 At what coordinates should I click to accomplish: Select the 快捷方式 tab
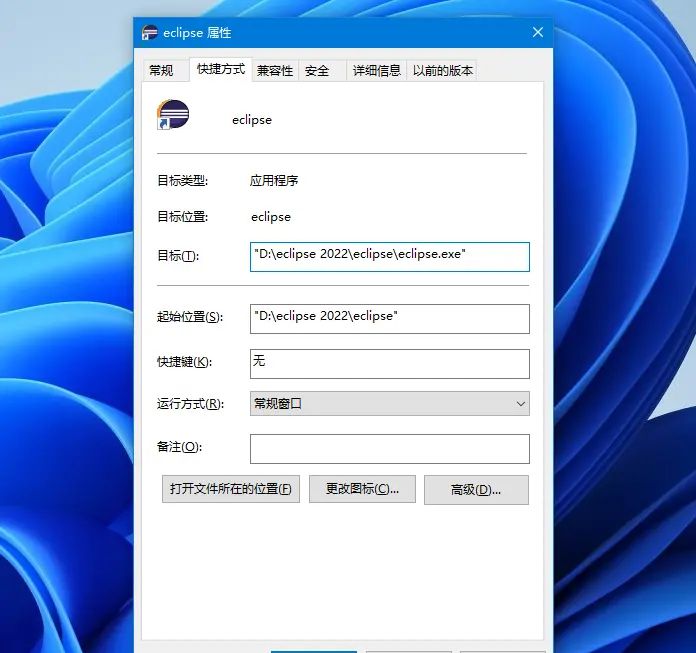point(220,69)
